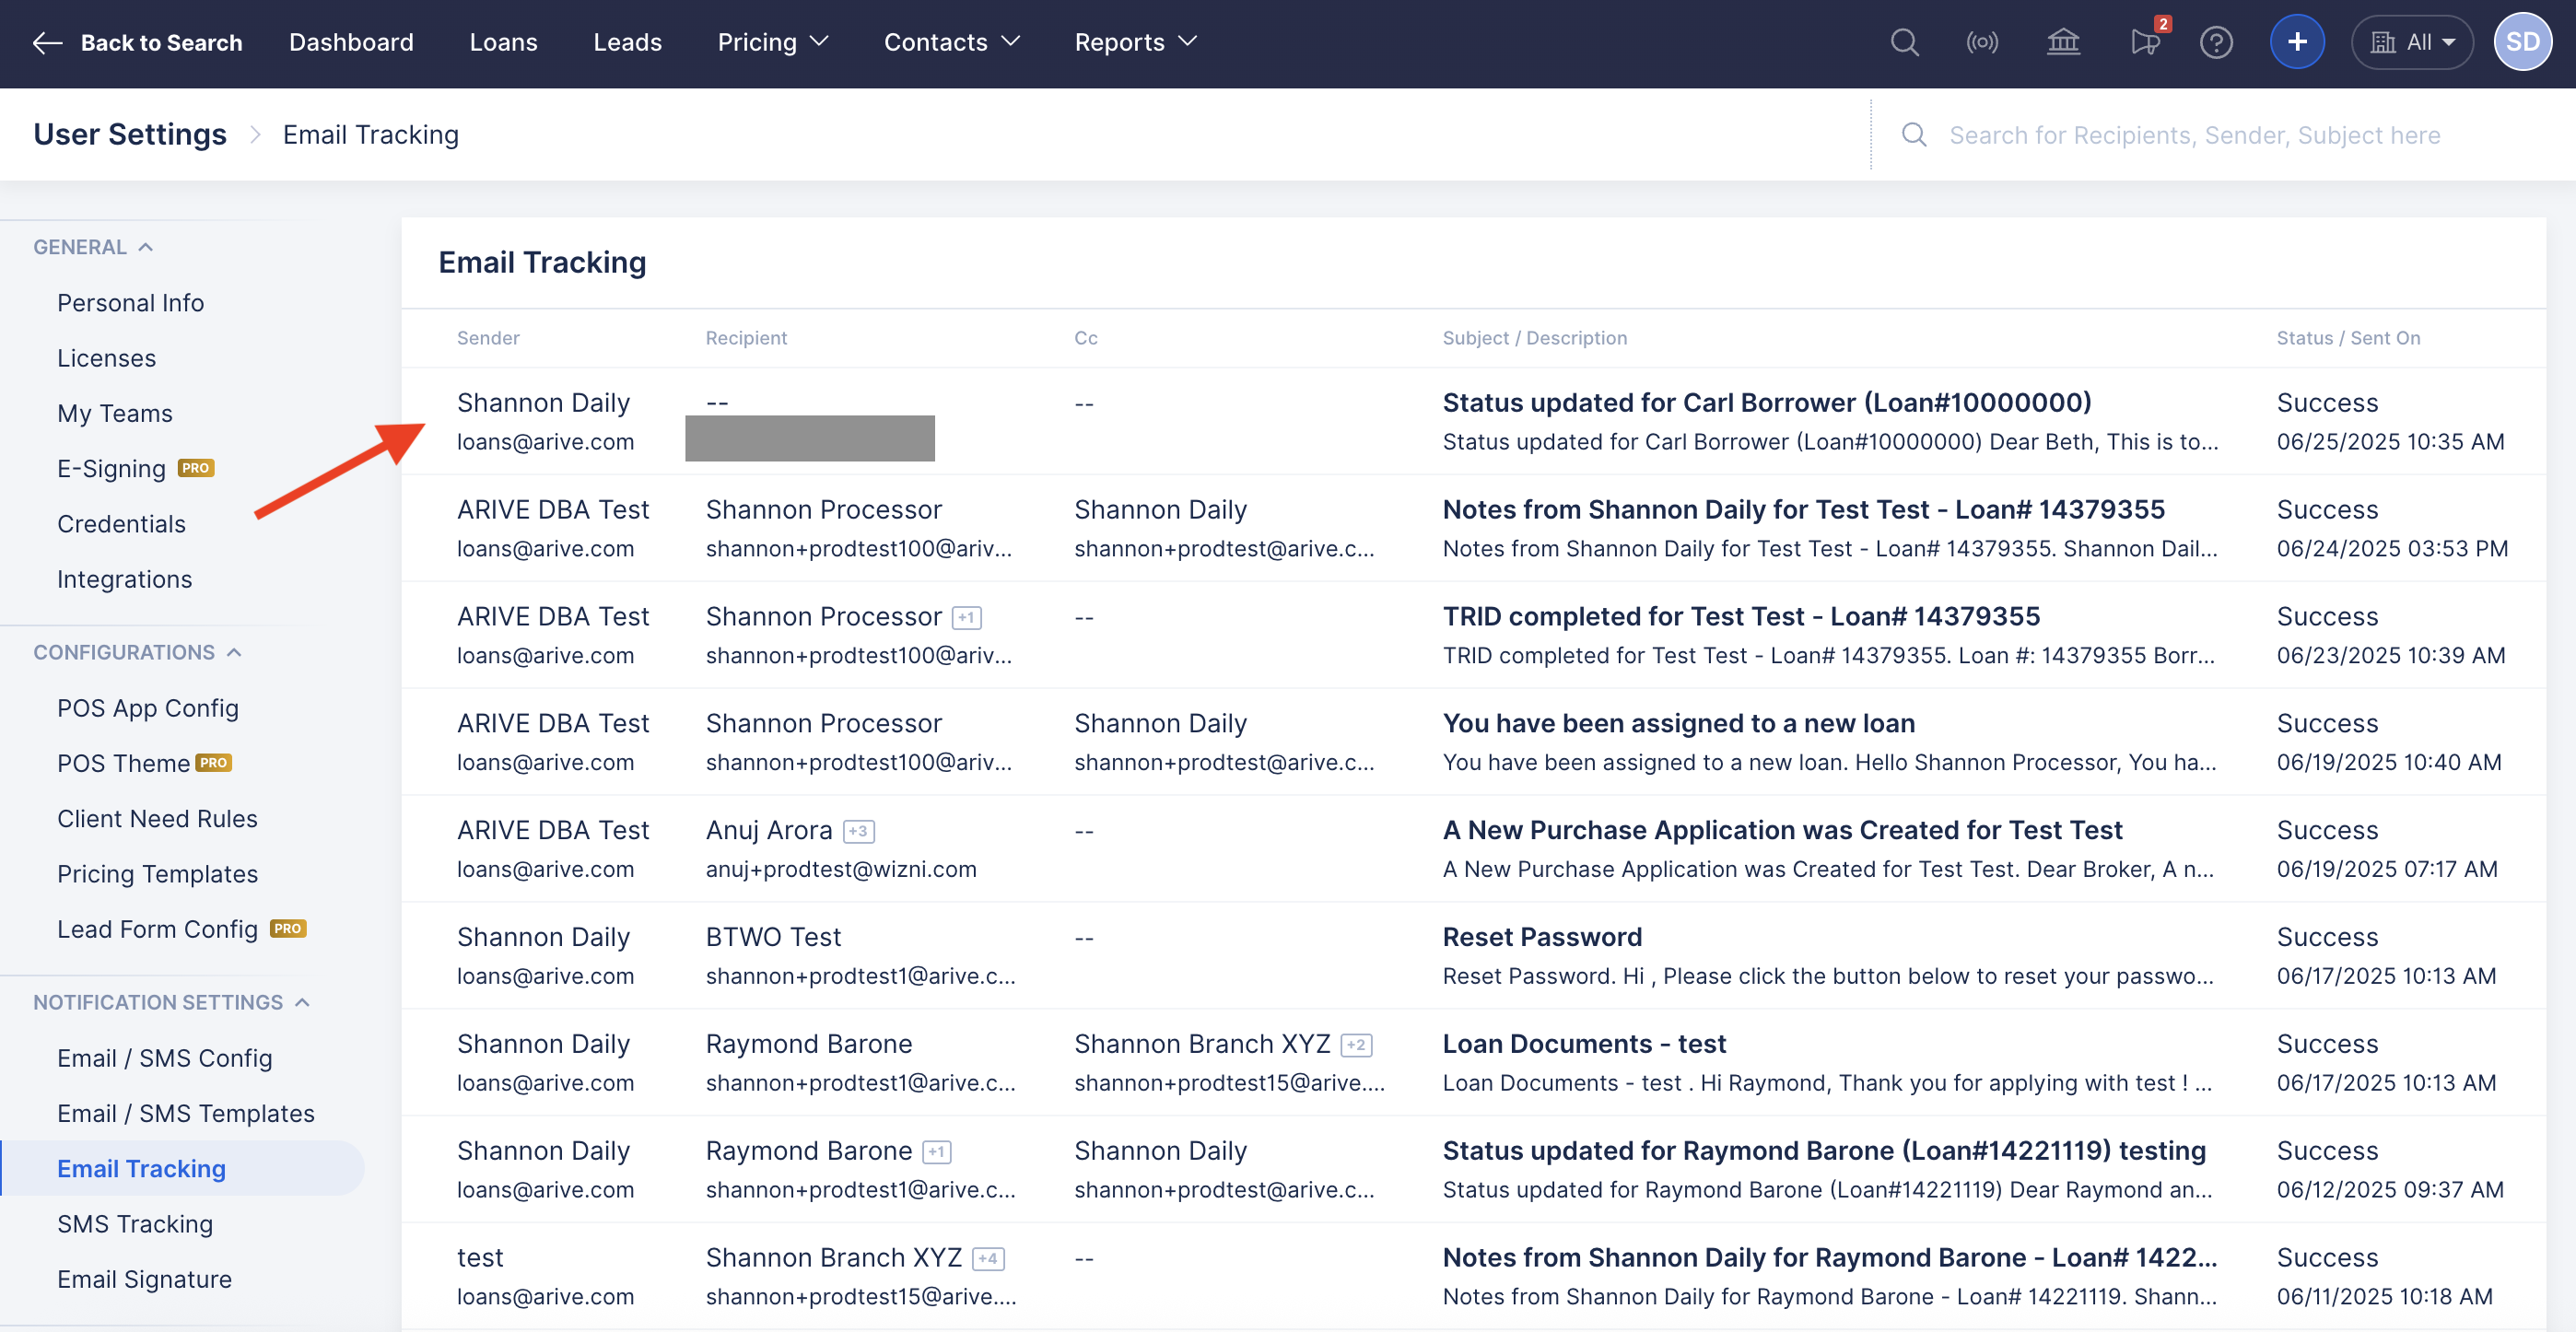This screenshot has width=2576, height=1332.
Task: Expand the Reports menu dropdown
Action: [x=1135, y=42]
